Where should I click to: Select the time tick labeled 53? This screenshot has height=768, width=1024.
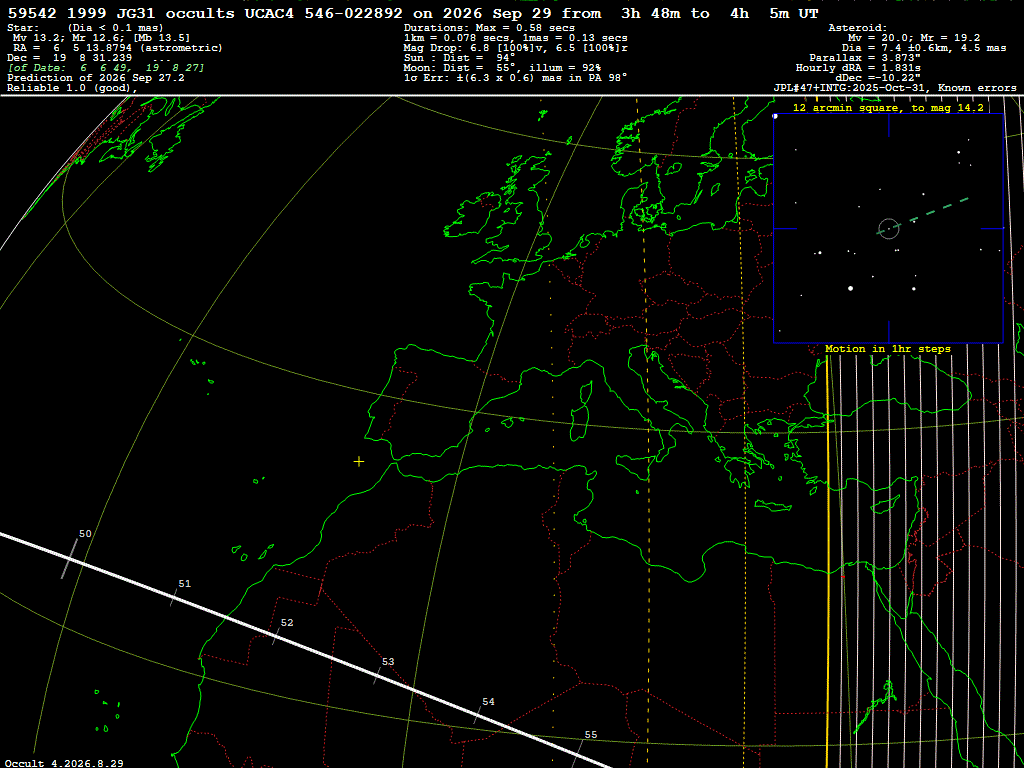[x=388, y=662]
